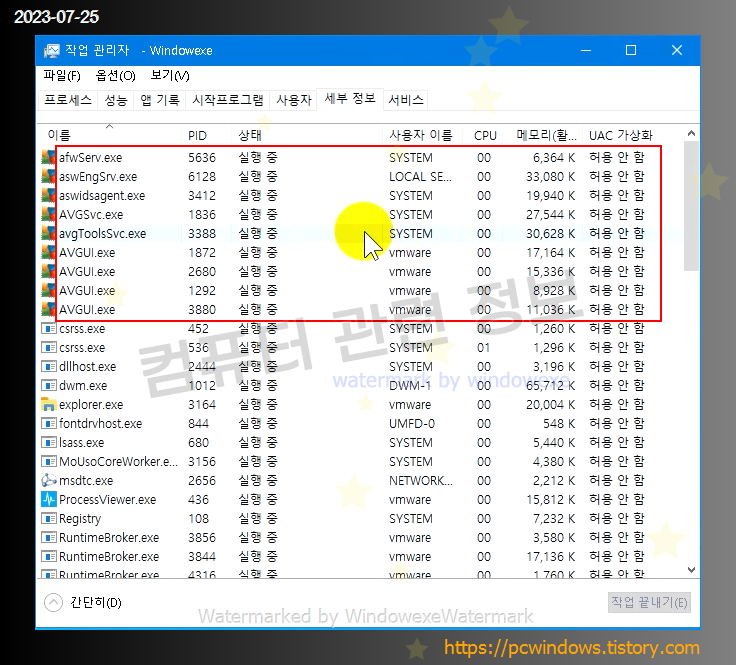Click the aswEngSrv.exe process icon
Image resolution: width=736 pixels, height=665 pixels.
pos(48,176)
